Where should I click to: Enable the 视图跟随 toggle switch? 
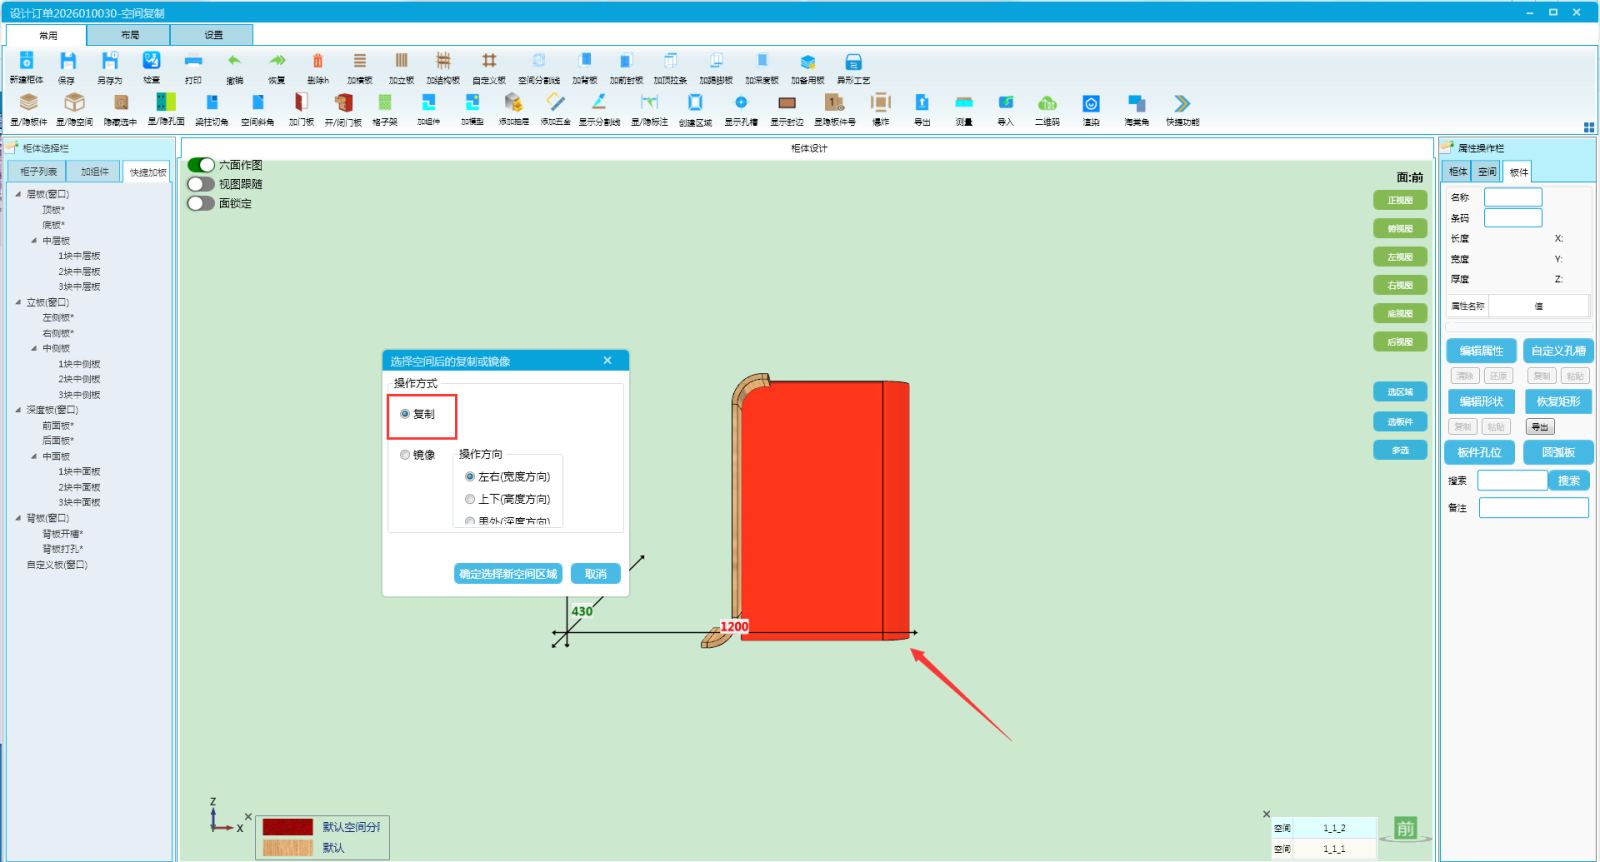(201, 184)
